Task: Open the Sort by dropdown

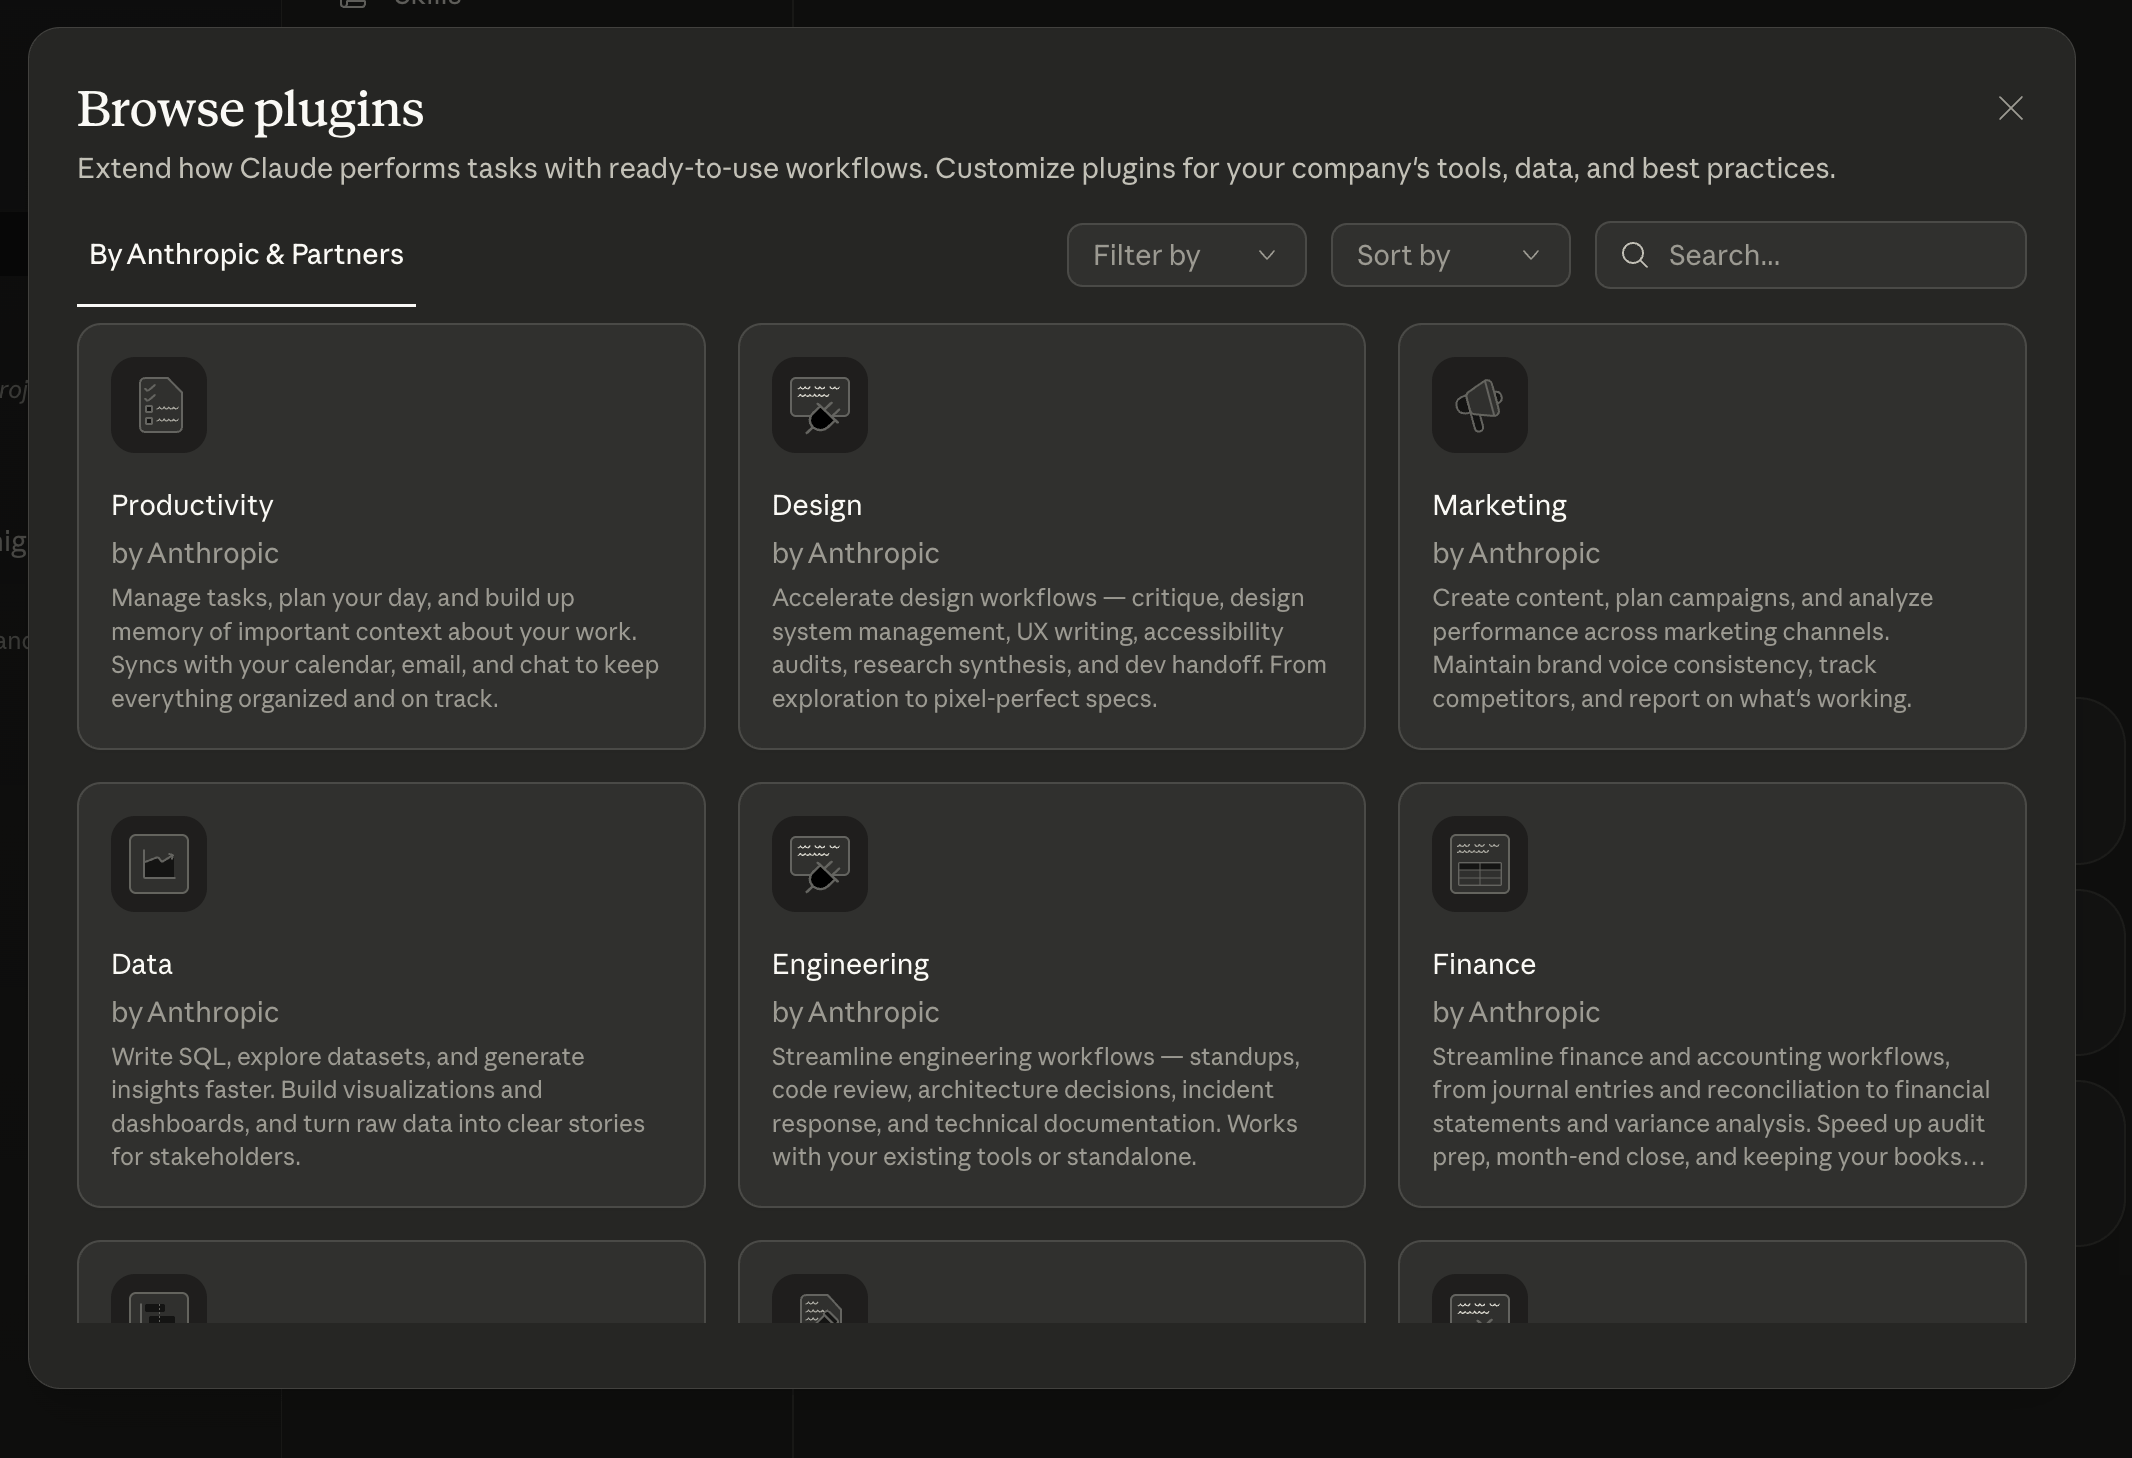Action: pyautogui.click(x=1449, y=255)
